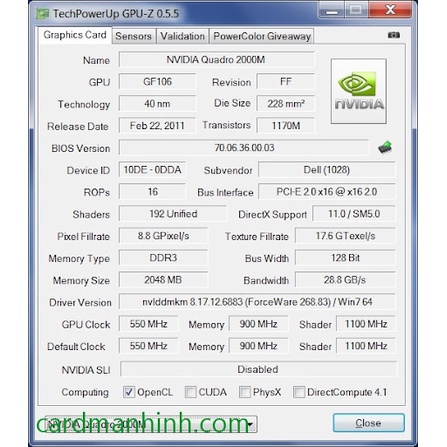Click the window title TechPowerUp GPU-Z 0.5.5
The width and height of the screenshot is (447, 447).
click(116, 14)
